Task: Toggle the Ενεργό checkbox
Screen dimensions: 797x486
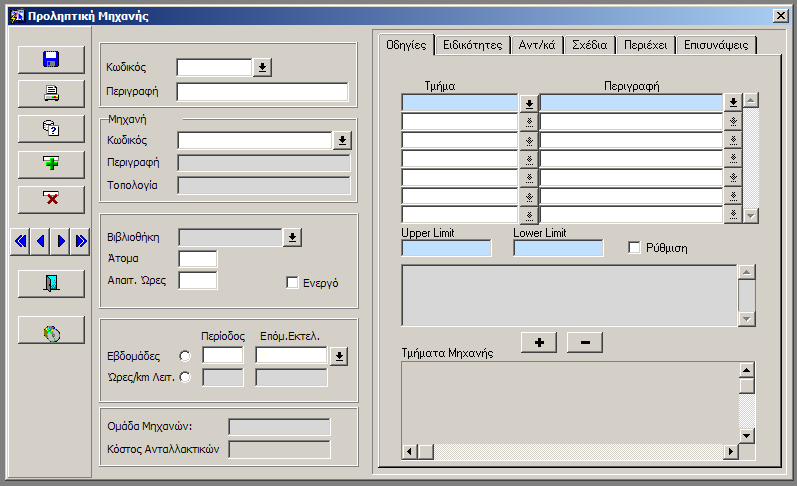Action: click(x=292, y=283)
